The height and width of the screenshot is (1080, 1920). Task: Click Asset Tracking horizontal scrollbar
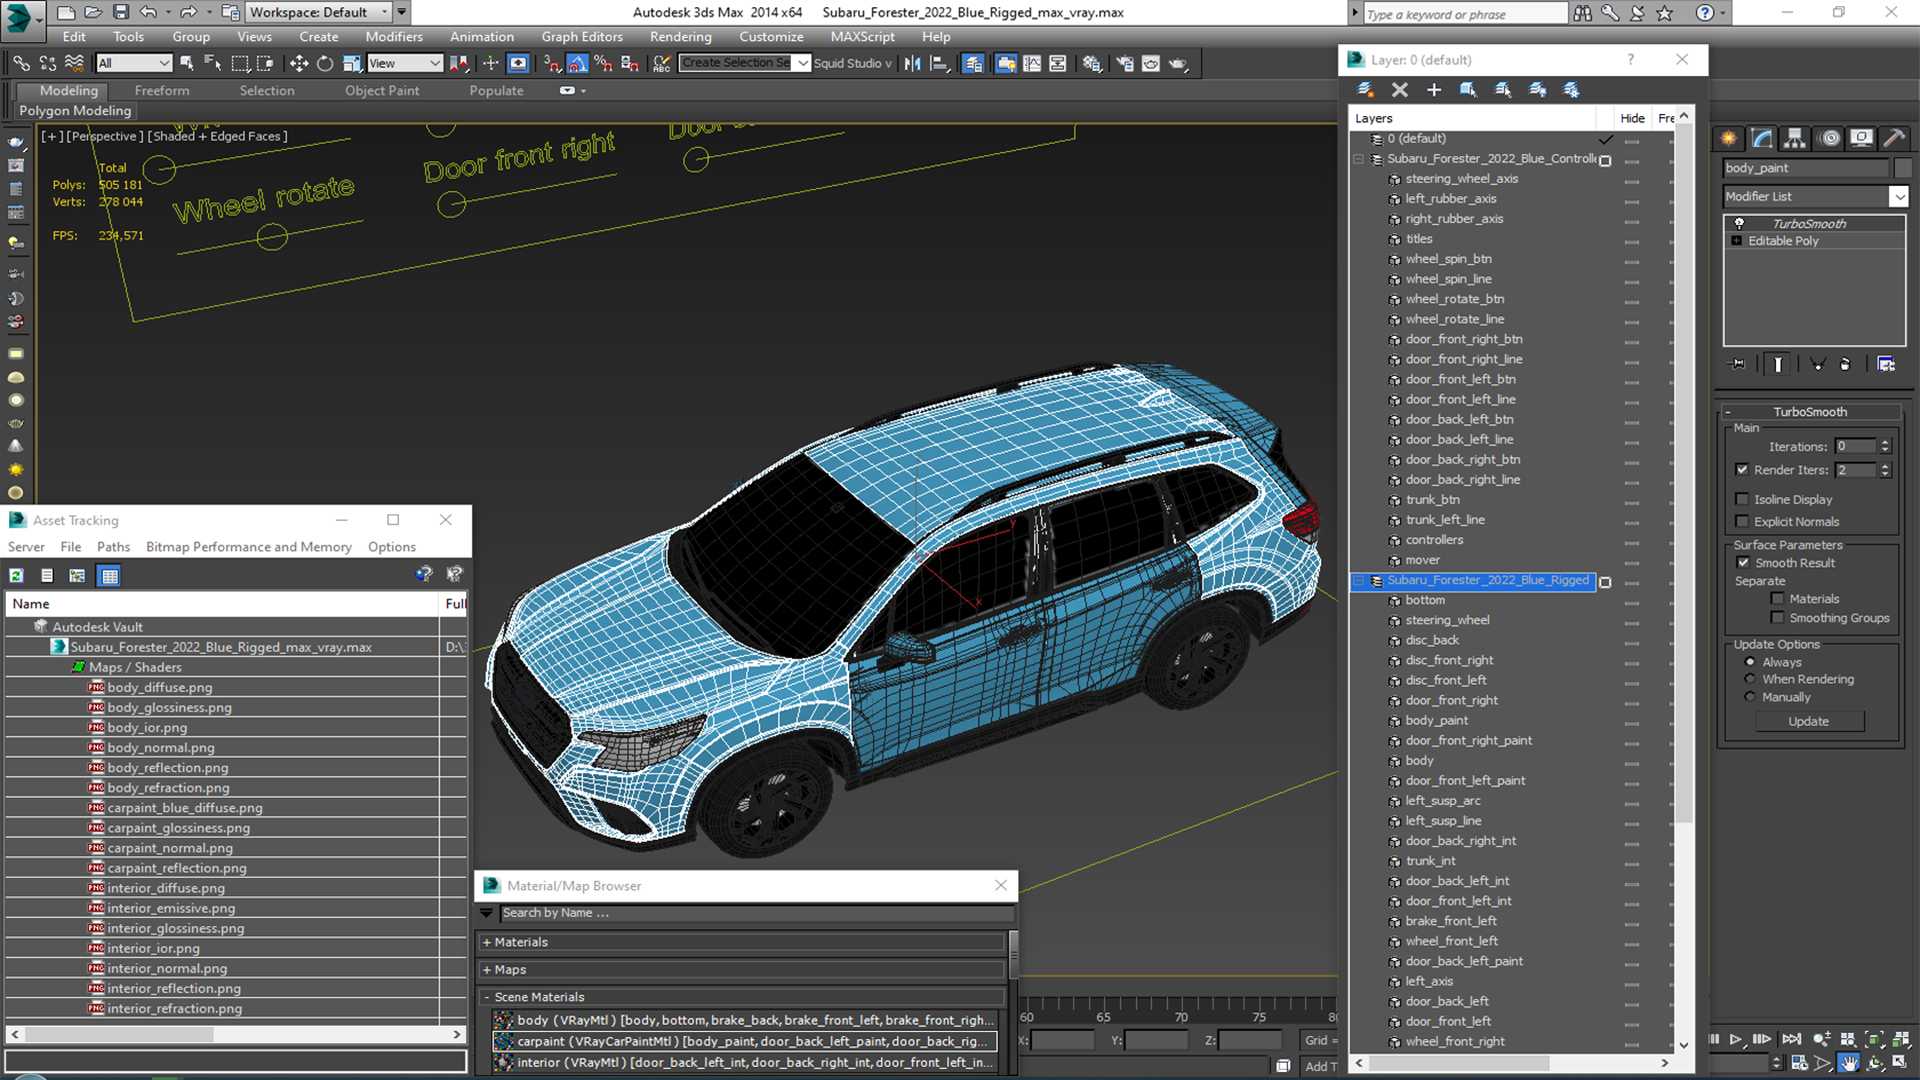click(x=236, y=1034)
